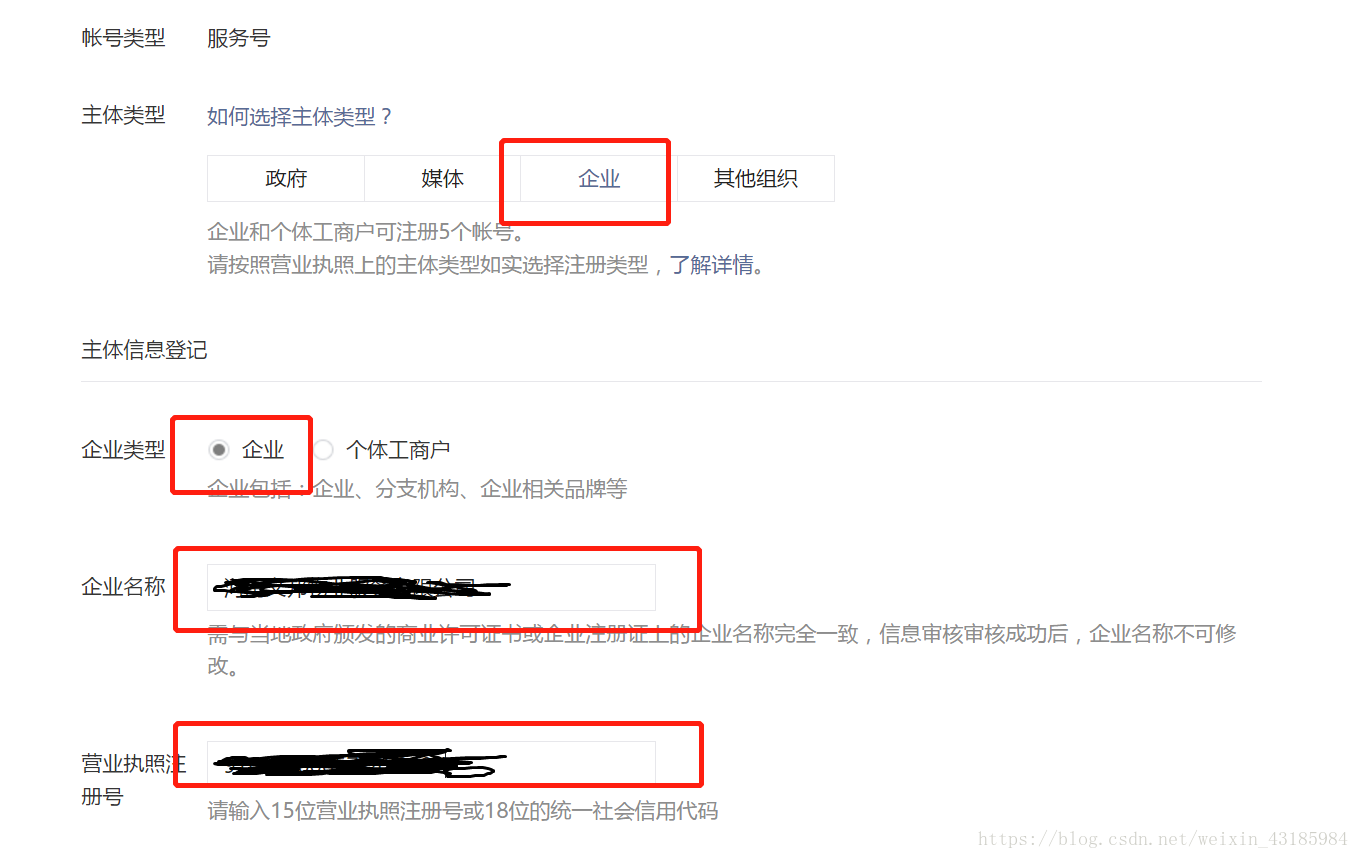
Task: Focus the 营业执照注册号 input field
Action: pos(431,764)
